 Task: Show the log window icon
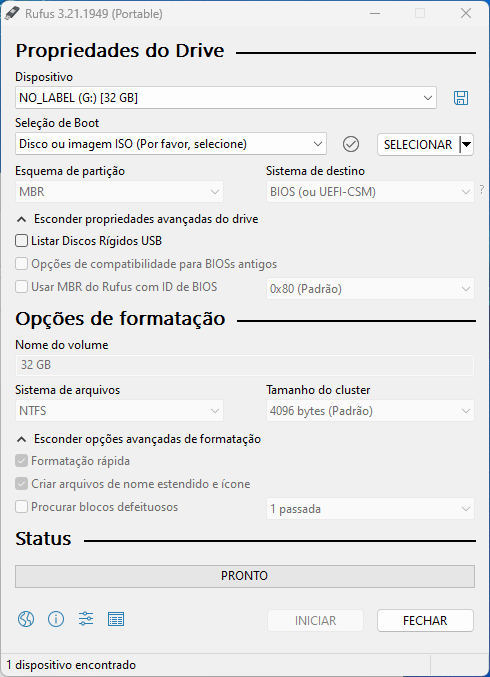116,619
